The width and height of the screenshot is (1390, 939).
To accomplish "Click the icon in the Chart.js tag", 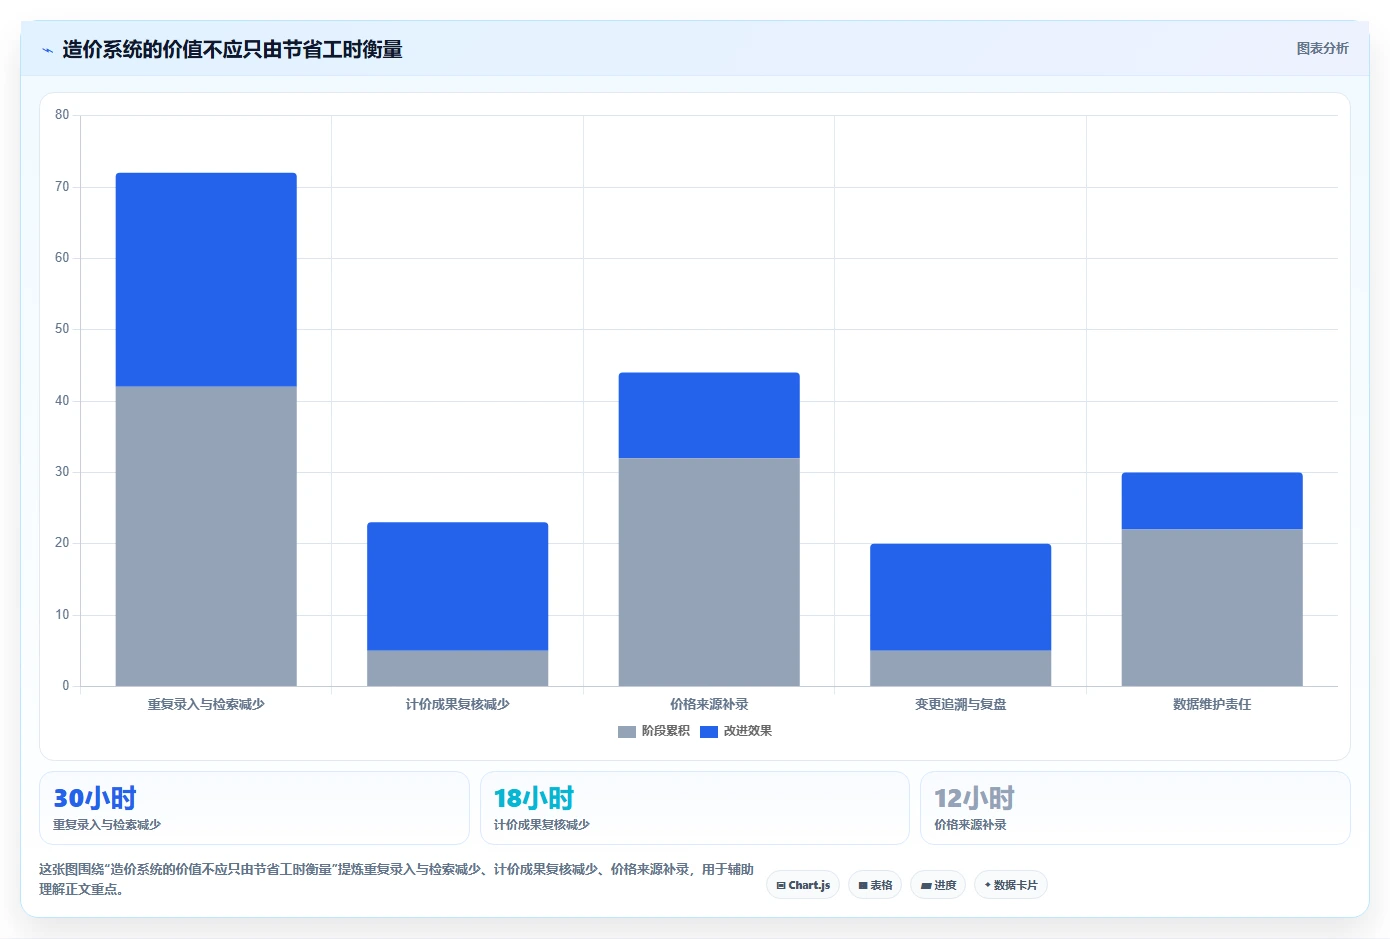I will (x=781, y=886).
